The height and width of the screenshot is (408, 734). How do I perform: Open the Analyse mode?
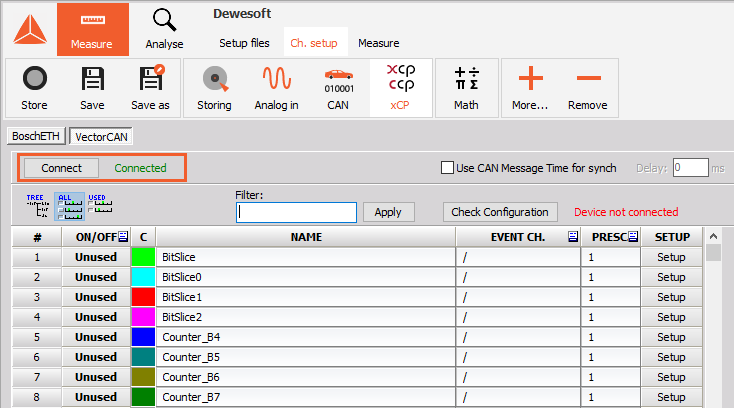point(164,29)
